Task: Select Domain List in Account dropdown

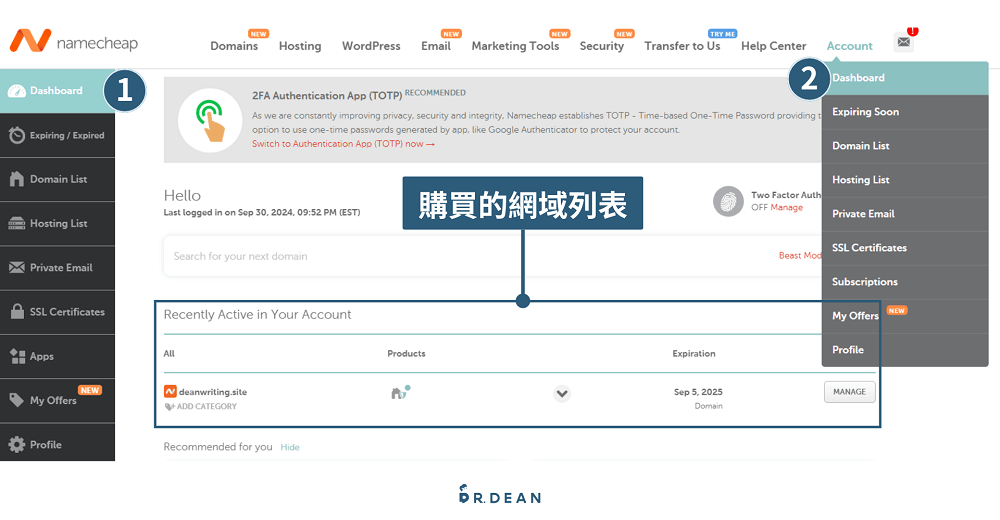Action: pos(905,146)
